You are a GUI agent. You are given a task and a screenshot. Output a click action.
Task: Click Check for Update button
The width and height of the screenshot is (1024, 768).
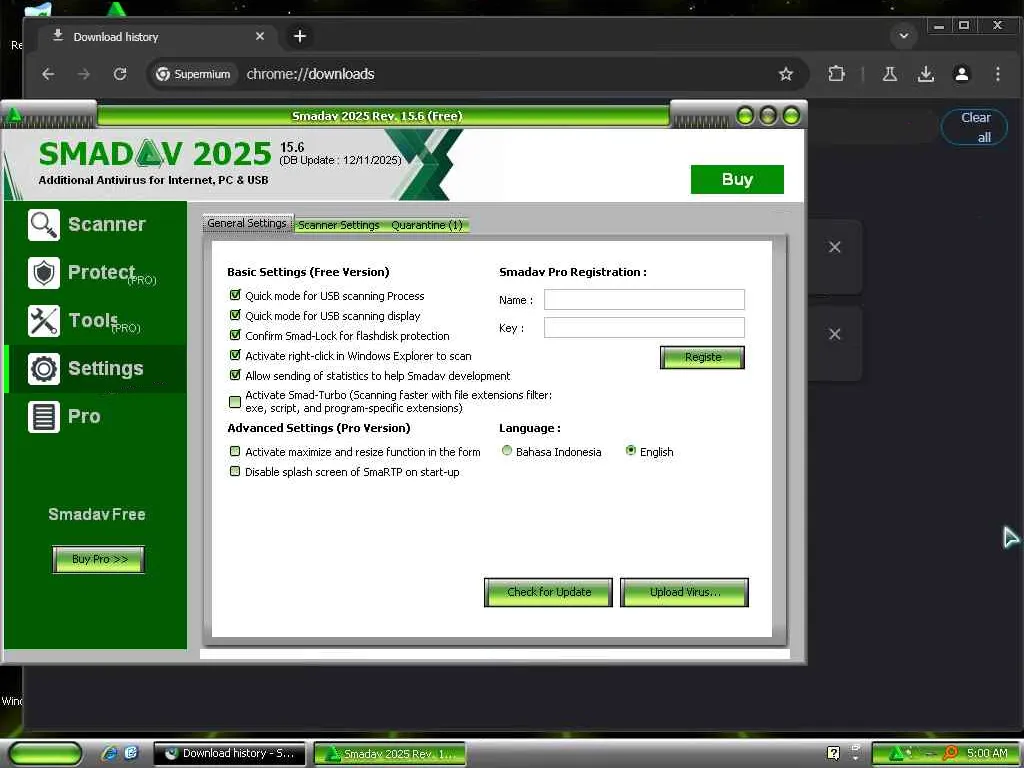tap(549, 592)
